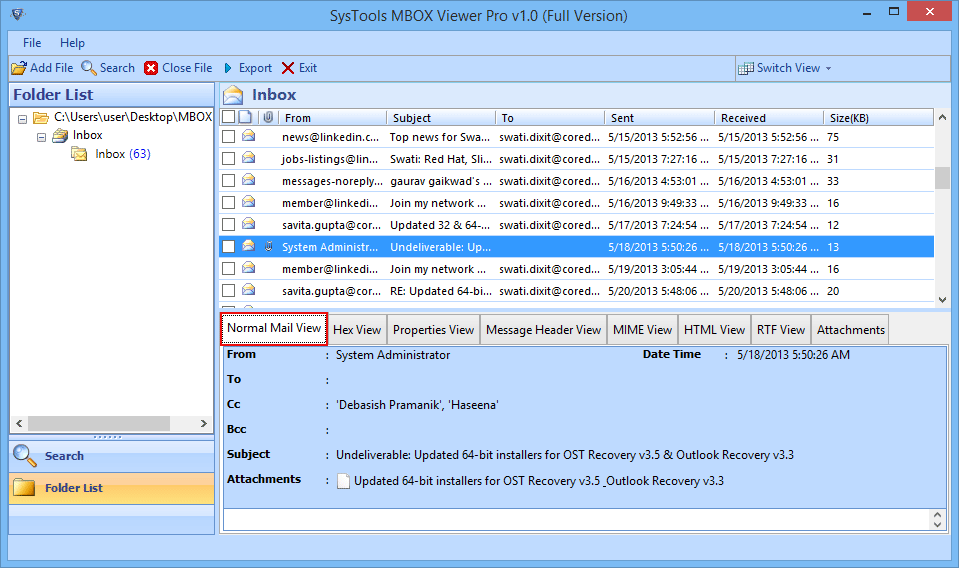Image resolution: width=959 pixels, height=568 pixels.
Task: Click envelope icon of System Administrator row
Action: click(248, 246)
